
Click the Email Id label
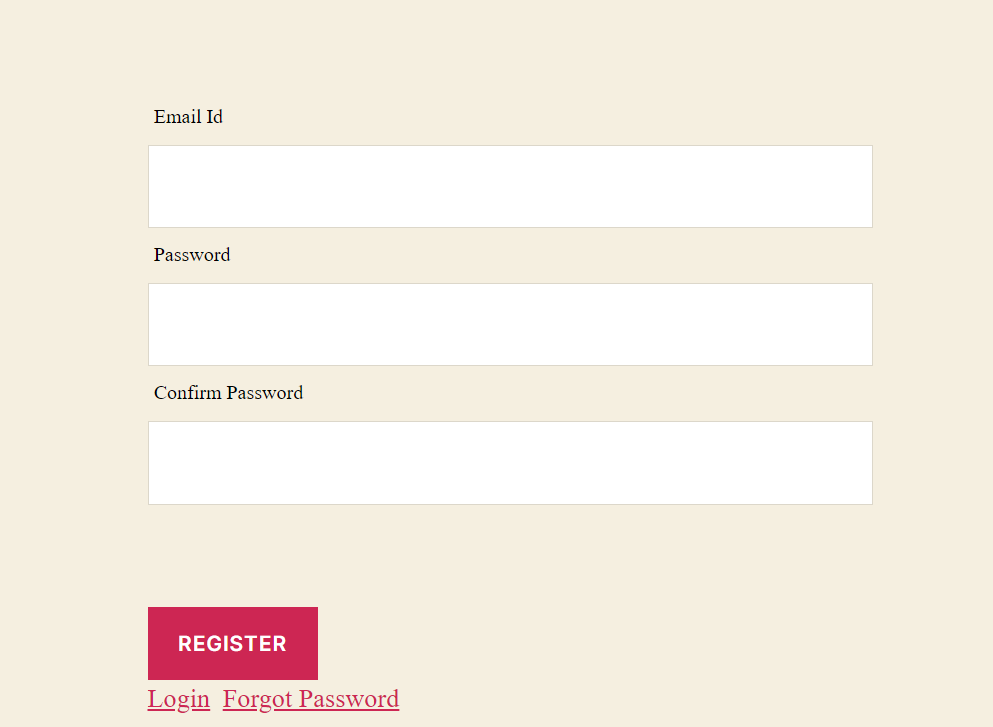pyautogui.click(x=188, y=117)
